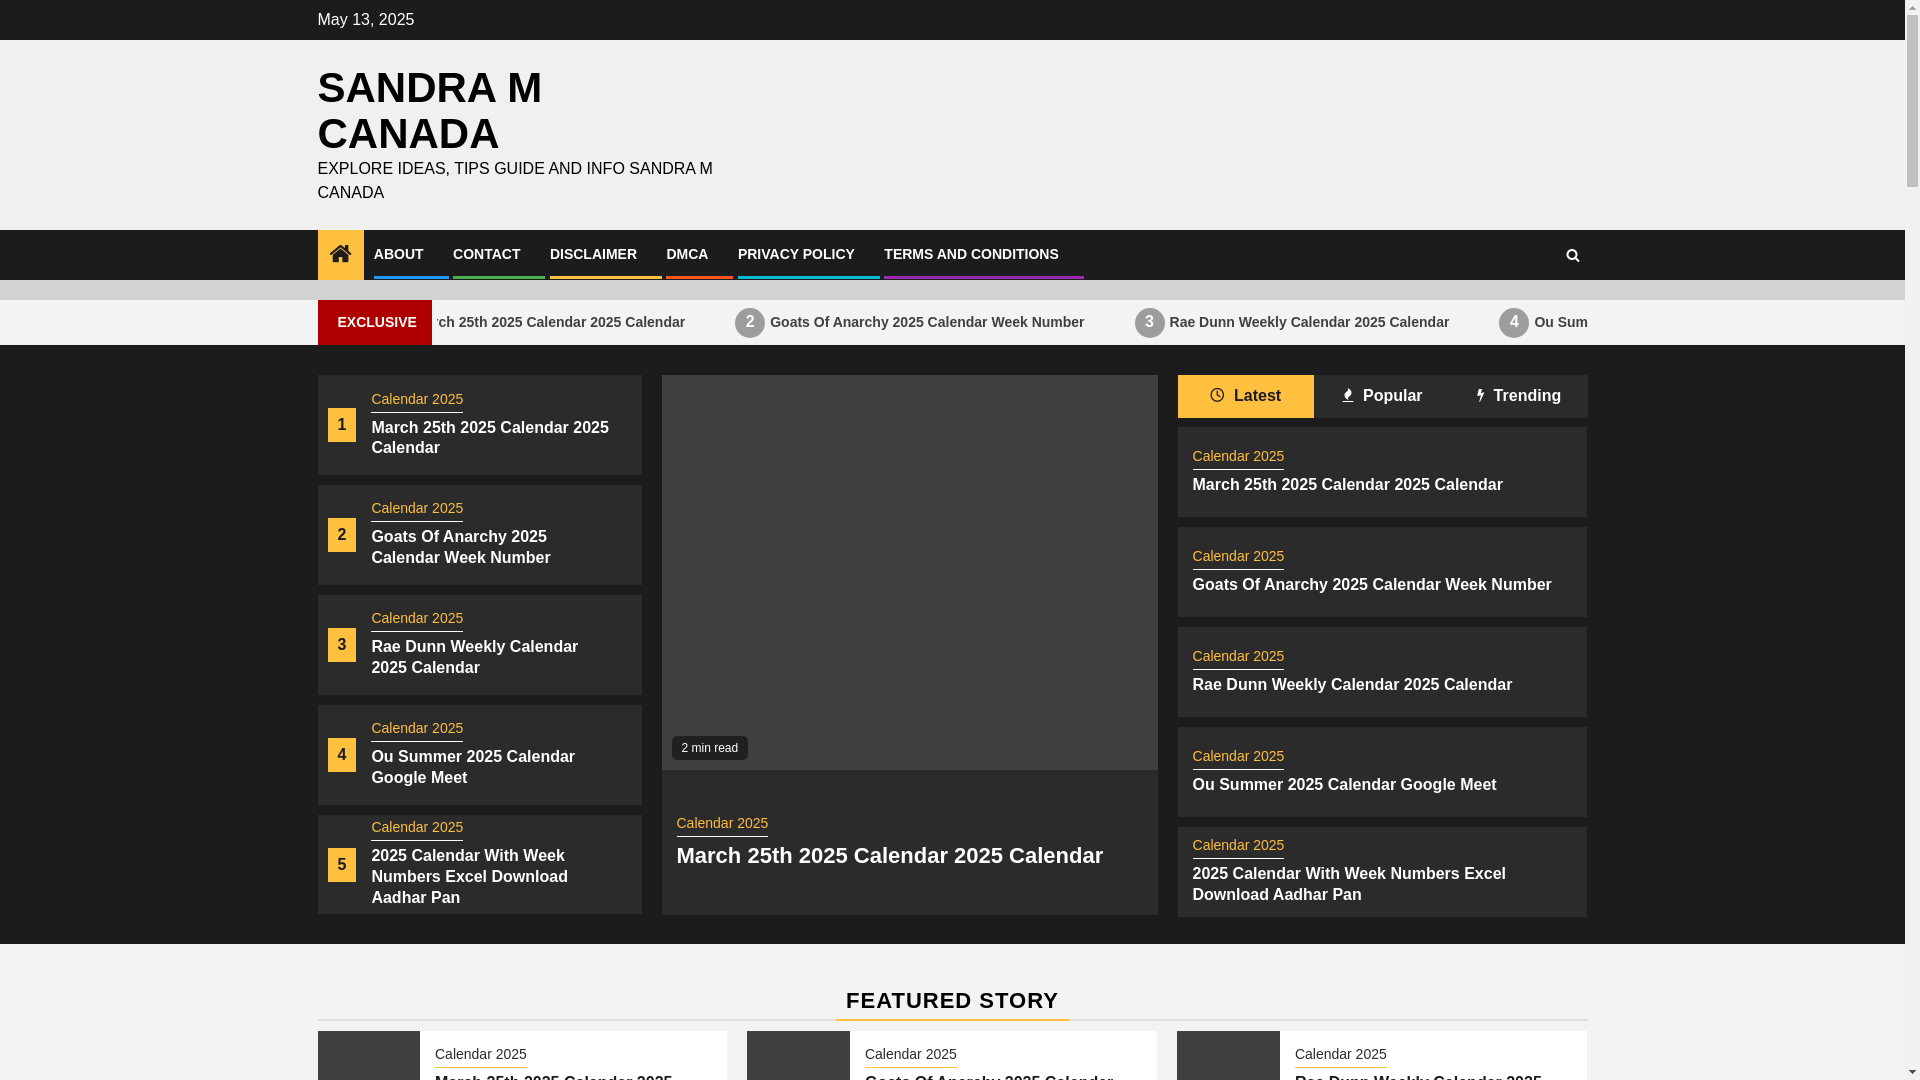The height and width of the screenshot is (1080, 1920).
Task: Open TERMS AND CONDITIONS menu item
Action: coord(971,254)
